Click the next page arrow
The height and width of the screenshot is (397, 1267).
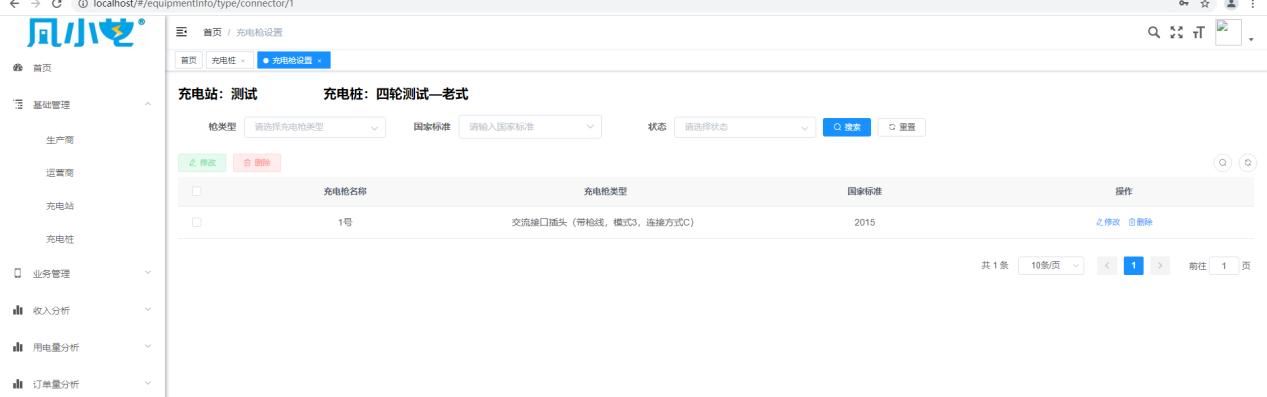click(1160, 265)
